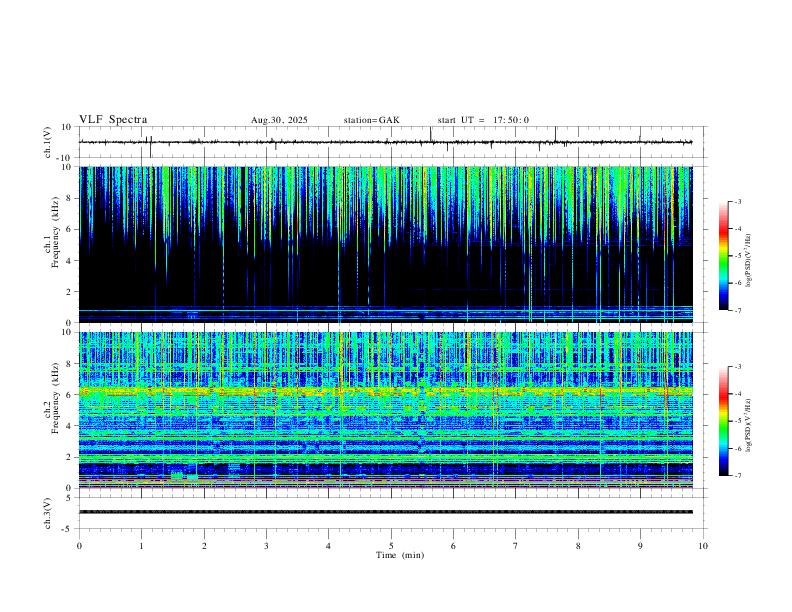The width and height of the screenshot is (792, 612).
Task: Click the "-7" tick on upper color bar
Action: click(737, 310)
